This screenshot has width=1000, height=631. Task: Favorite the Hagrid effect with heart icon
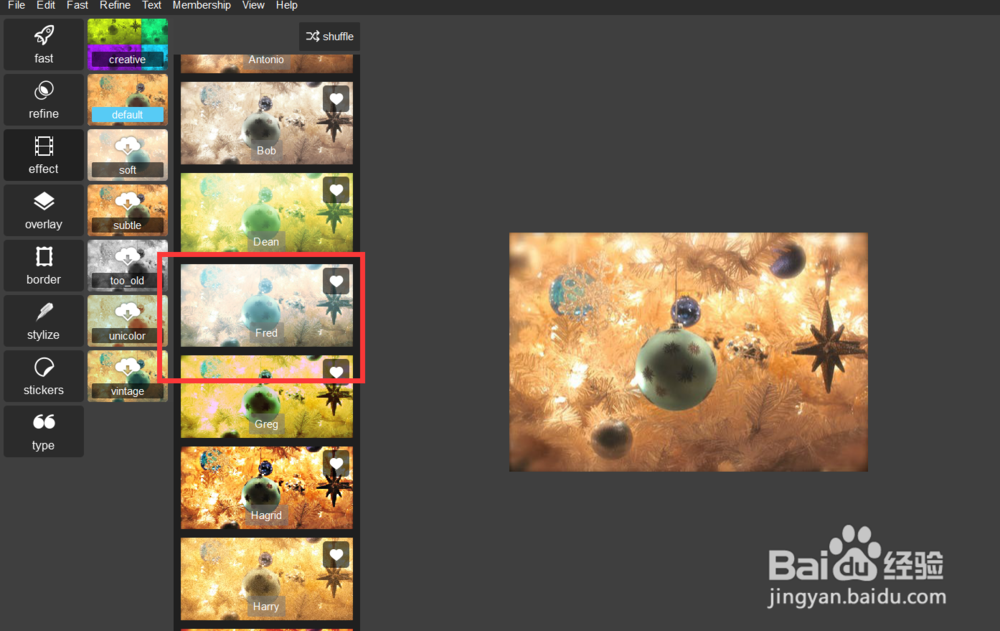336,464
